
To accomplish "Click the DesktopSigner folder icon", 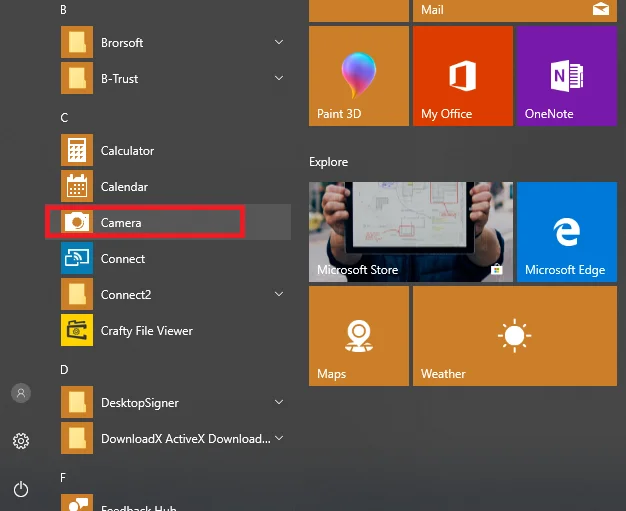I will [x=77, y=402].
